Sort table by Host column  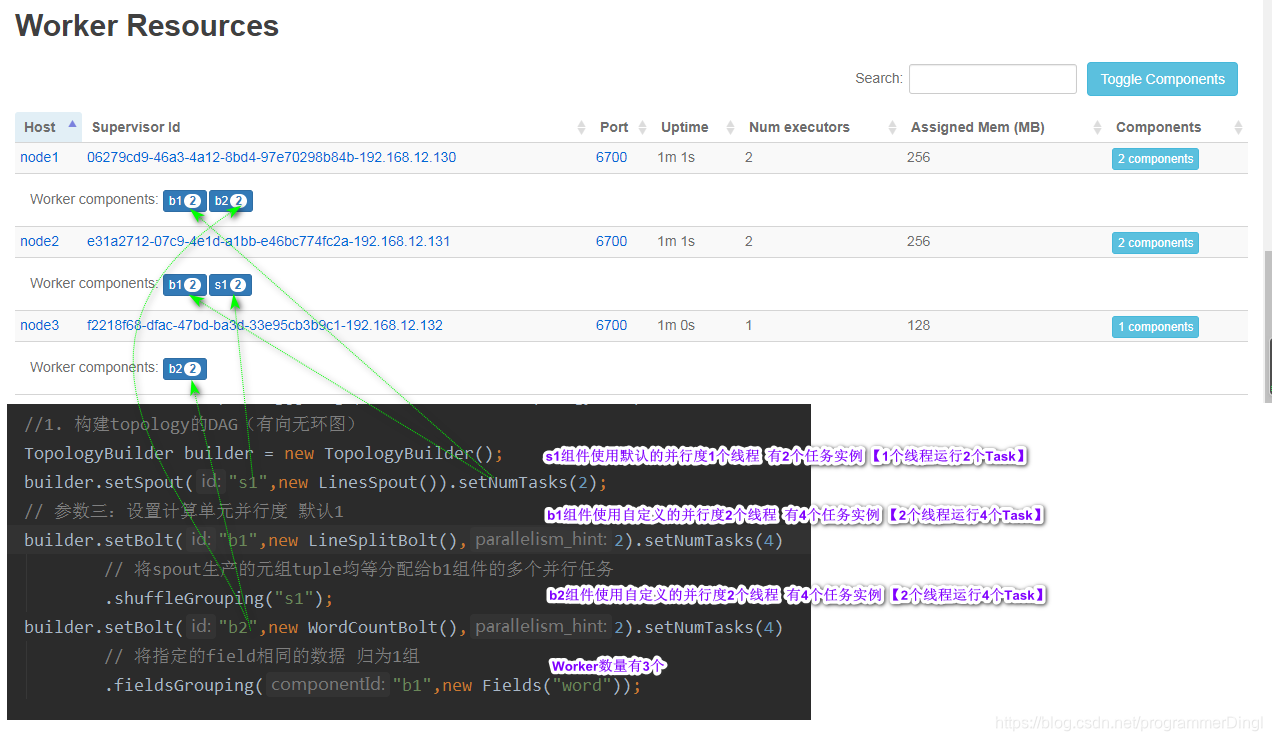point(48,127)
